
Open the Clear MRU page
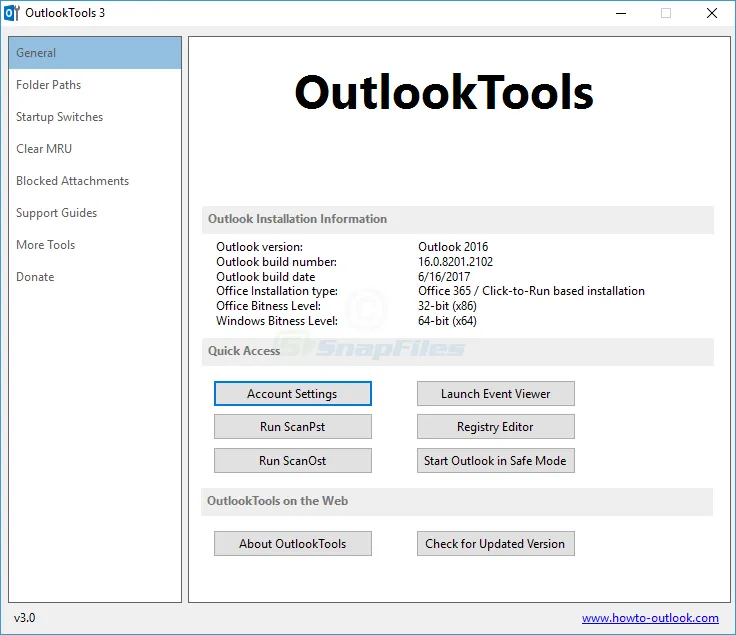click(95, 149)
